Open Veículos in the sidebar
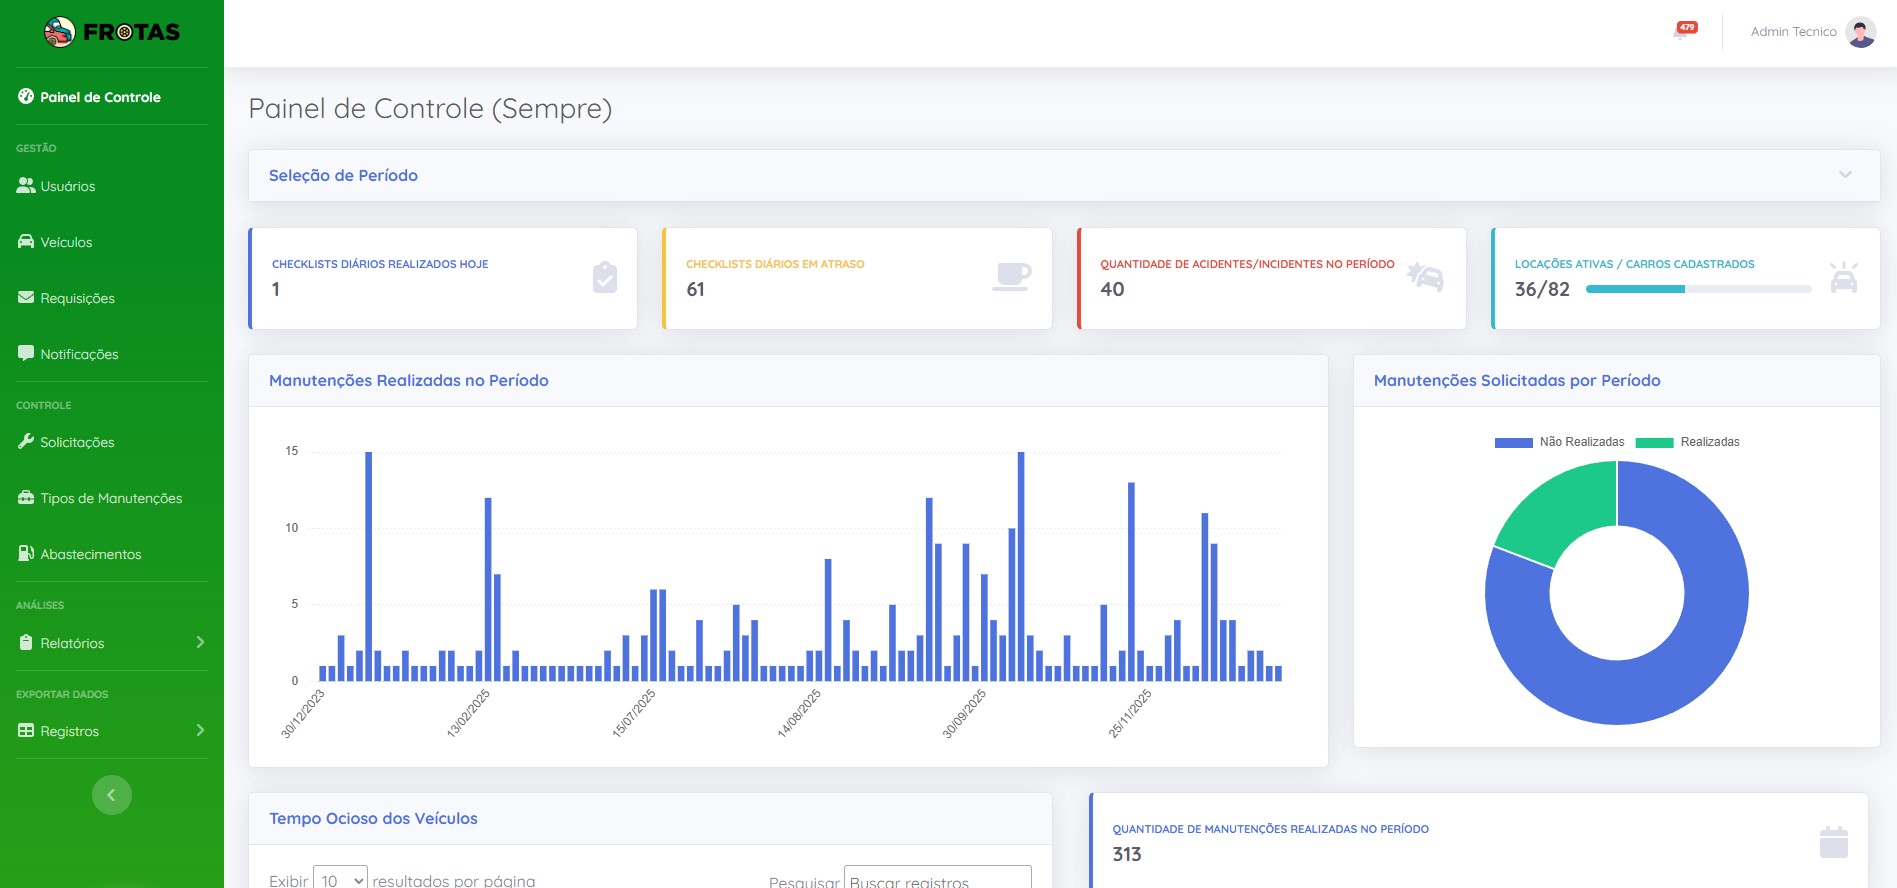Image resolution: width=1897 pixels, height=888 pixels. pyautogui.click(x=66, y=242)
